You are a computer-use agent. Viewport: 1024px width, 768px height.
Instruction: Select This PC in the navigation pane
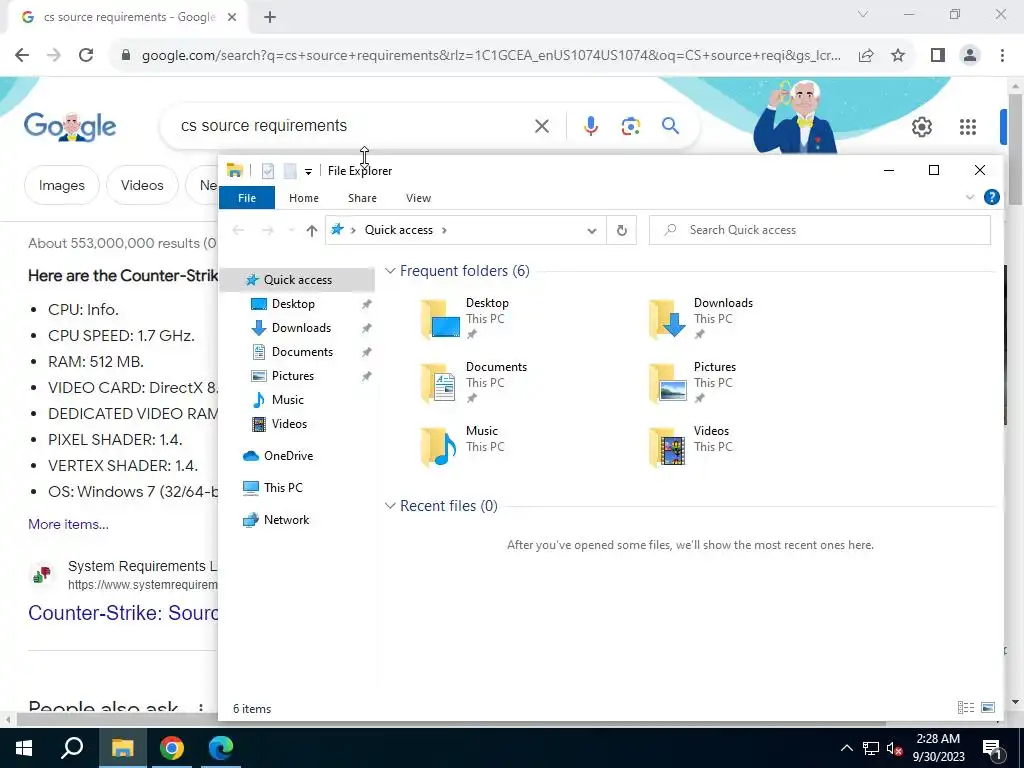click(x=283, y=488)
